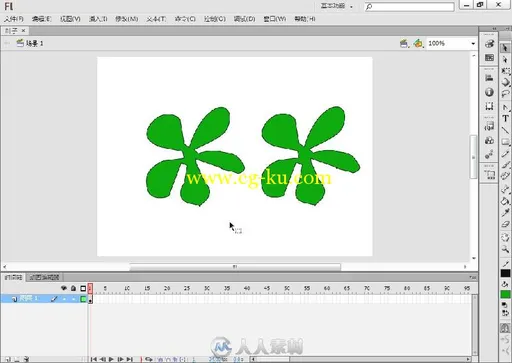Open the 文件(F) menu
The height and width of the screenshot is (363, 512).
pos(14,19)
